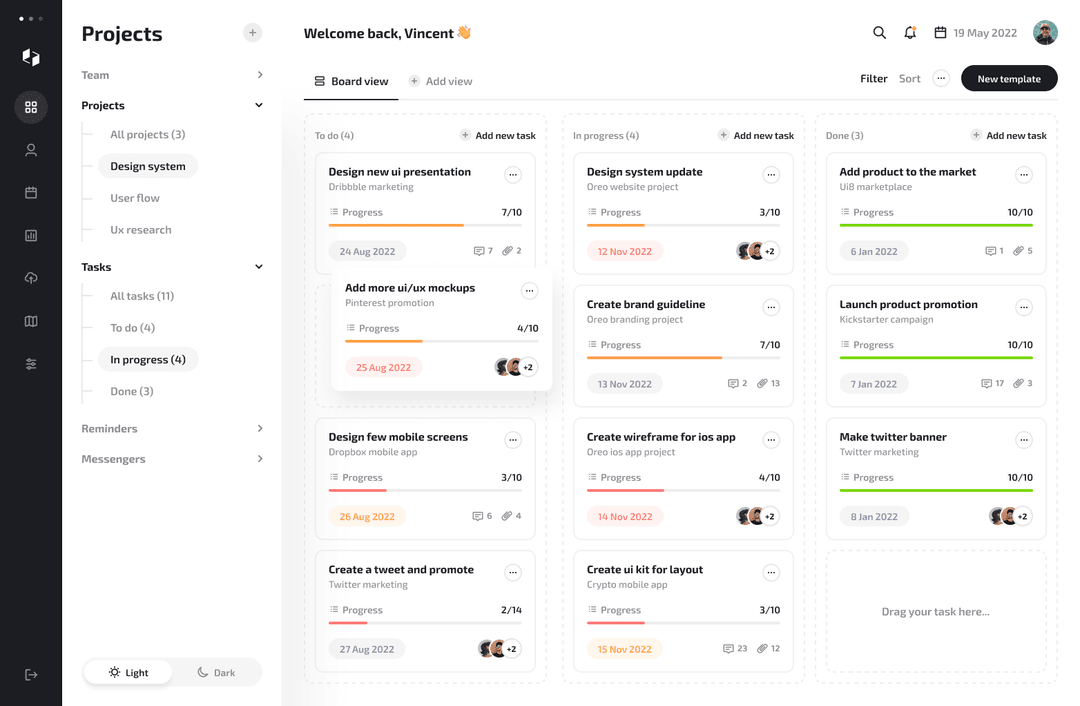Screen dimensions: 1080x706
Task: Open the dashboard grid icon in sidebar
Action: pyautogui.click(x=30, y=107)
